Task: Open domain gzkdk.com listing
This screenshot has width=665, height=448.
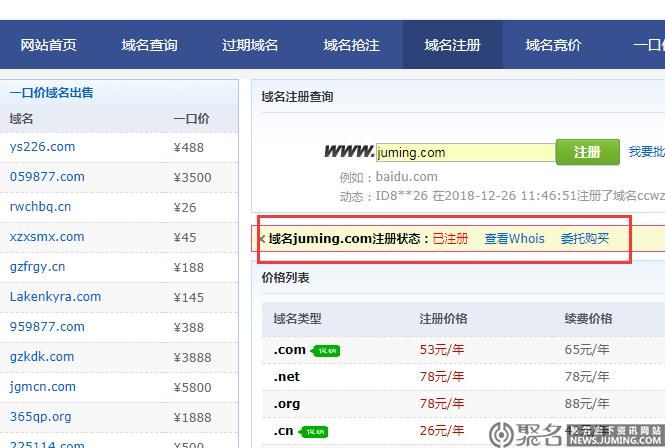Action: (x=42, y=357)
